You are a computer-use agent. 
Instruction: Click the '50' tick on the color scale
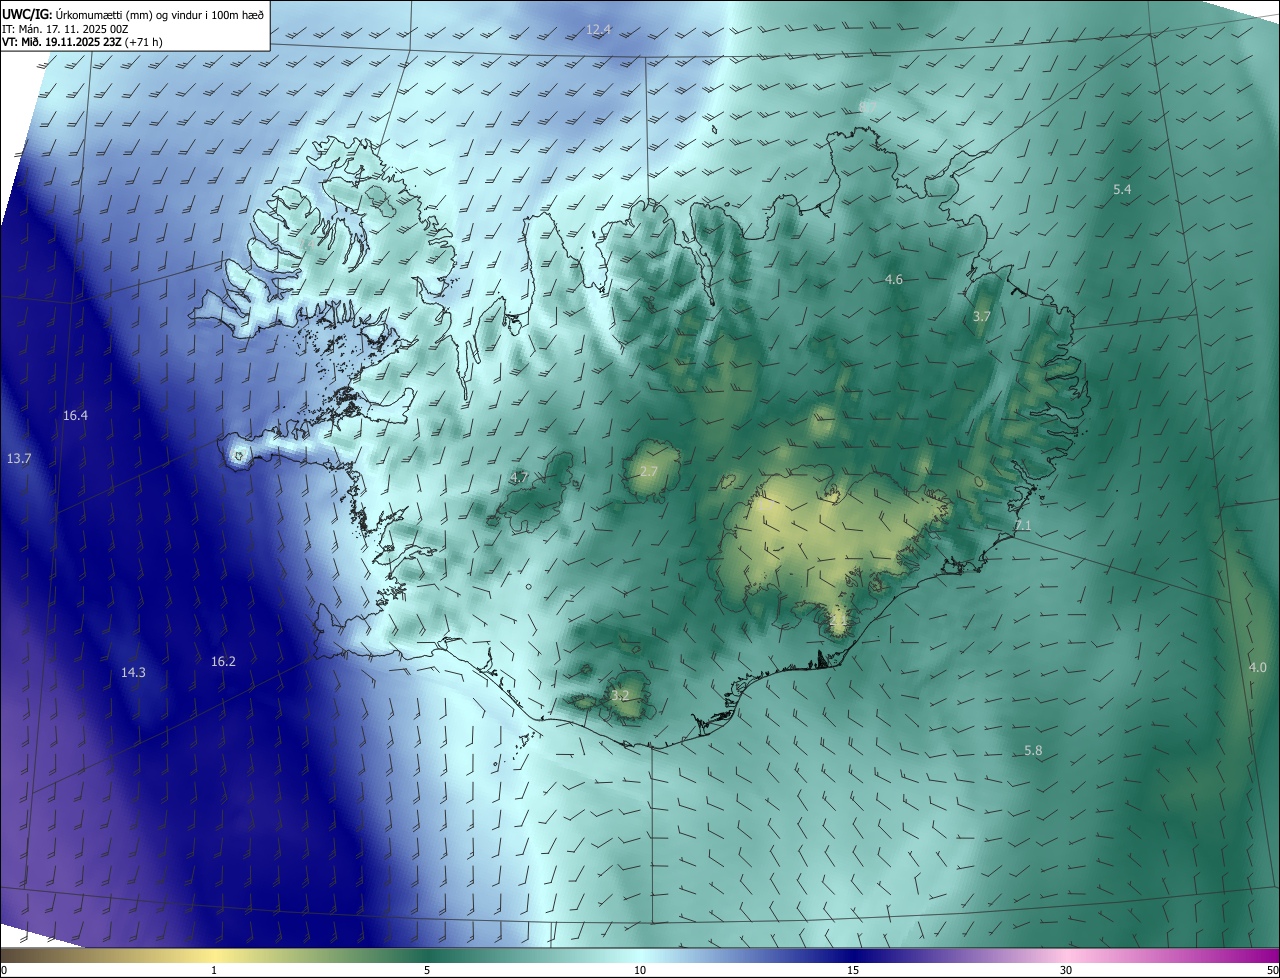pyautogui.click(x=1272, y=971)
